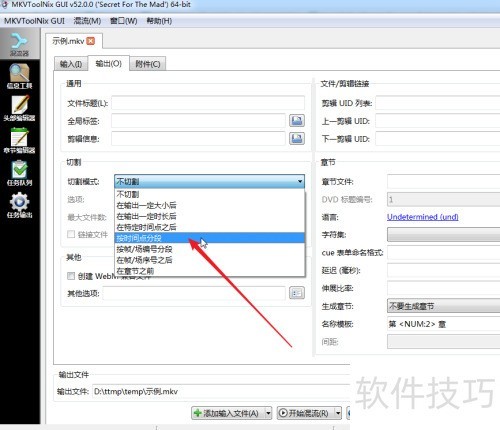Click 开始混流(R) button
The image size is (500, 430).
coord(306,413)
